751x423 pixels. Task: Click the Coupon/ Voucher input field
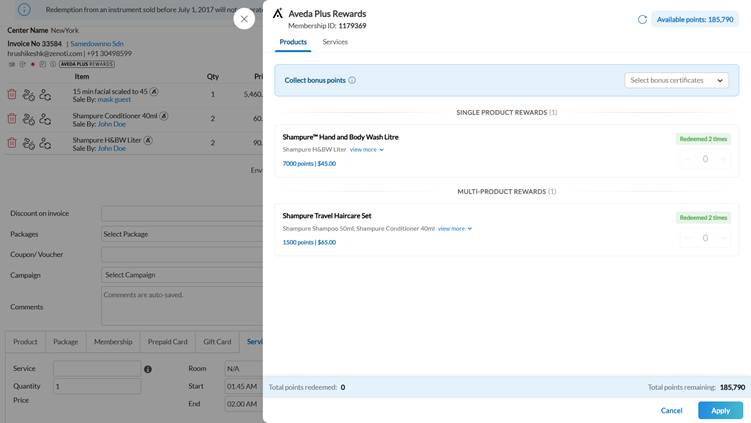tap(182, 254)
